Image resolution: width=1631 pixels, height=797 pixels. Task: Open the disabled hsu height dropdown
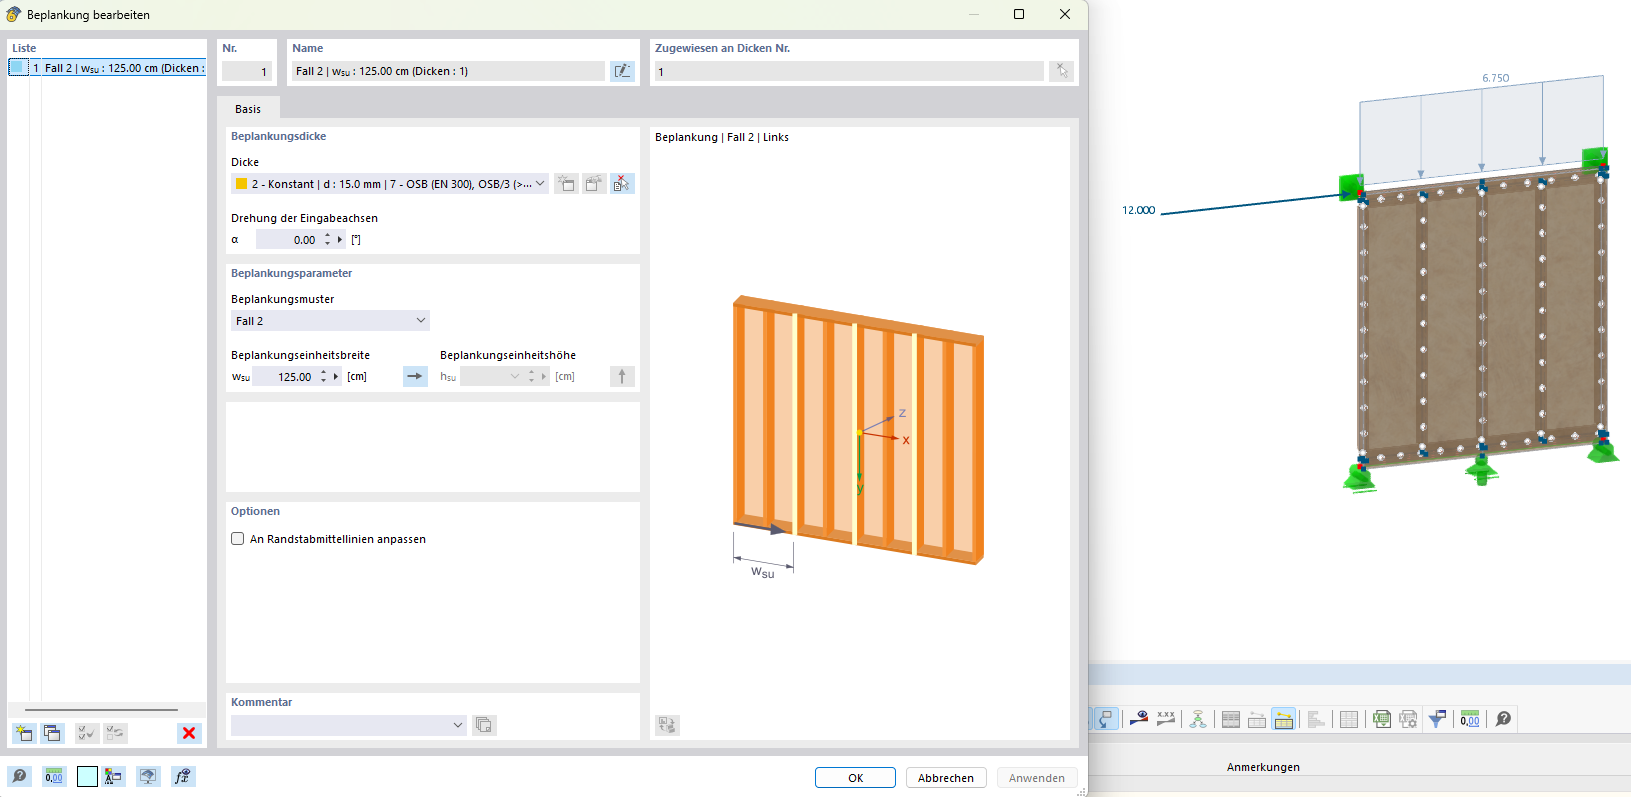515,377
